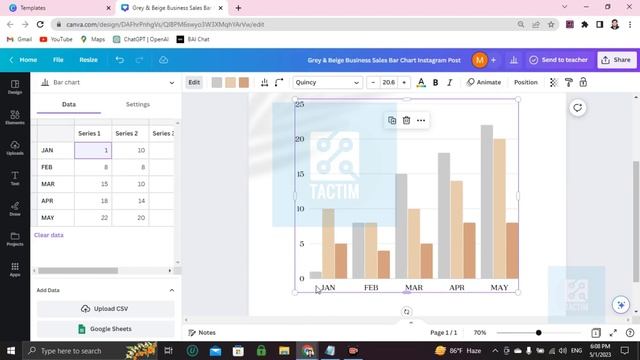640x360 pixels.
Task: Click the comment refresh icon on canvas
Action: [578, 108]
